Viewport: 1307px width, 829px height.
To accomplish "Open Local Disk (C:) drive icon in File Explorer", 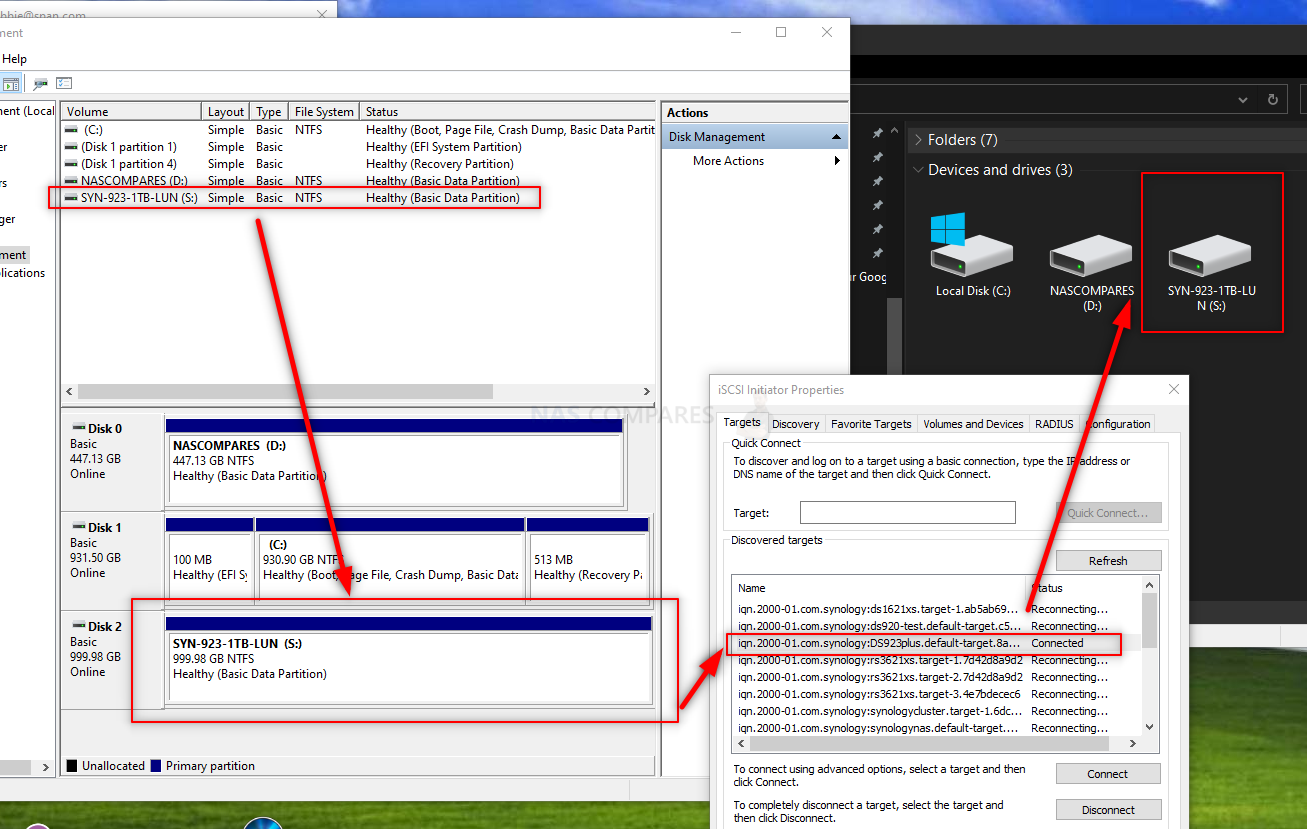I will point(973,246).
